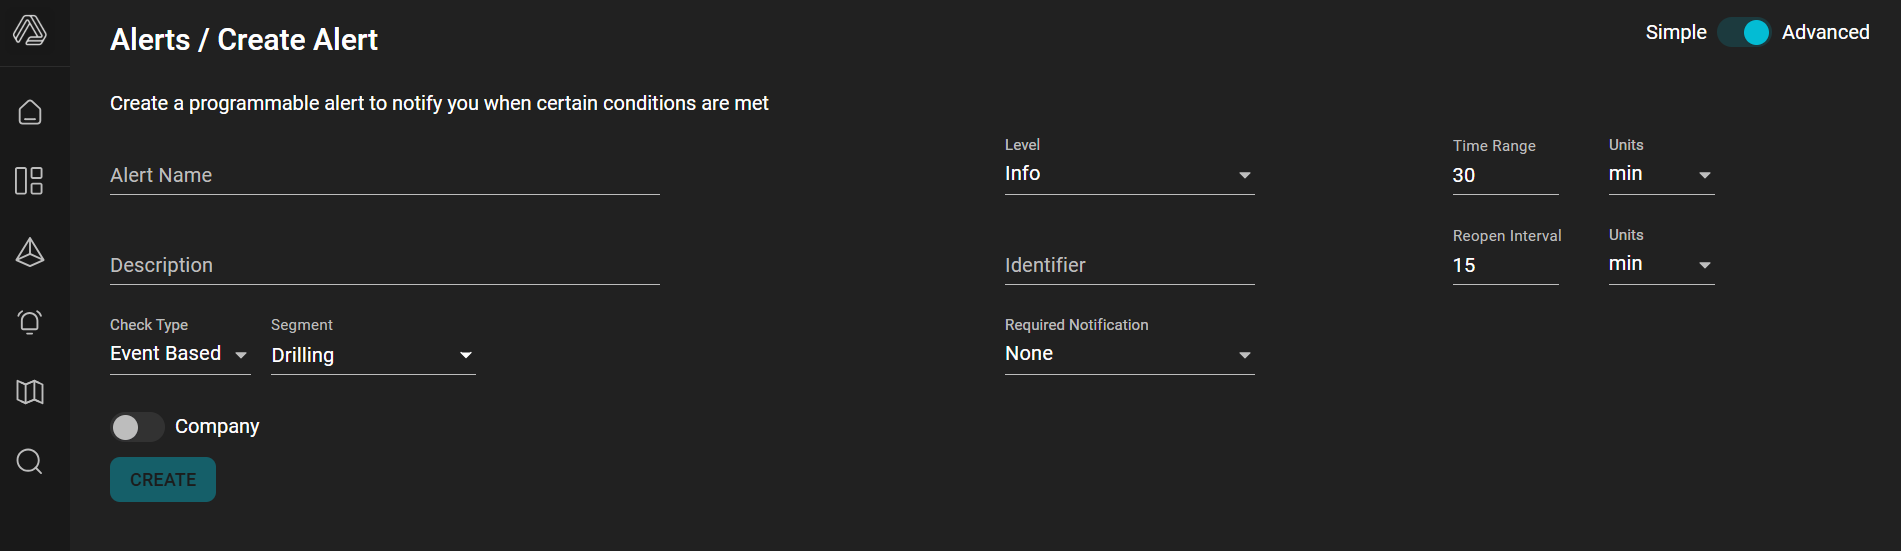Click the Time Range field showing 30

pyautogui.click(x=1505, y=176)
